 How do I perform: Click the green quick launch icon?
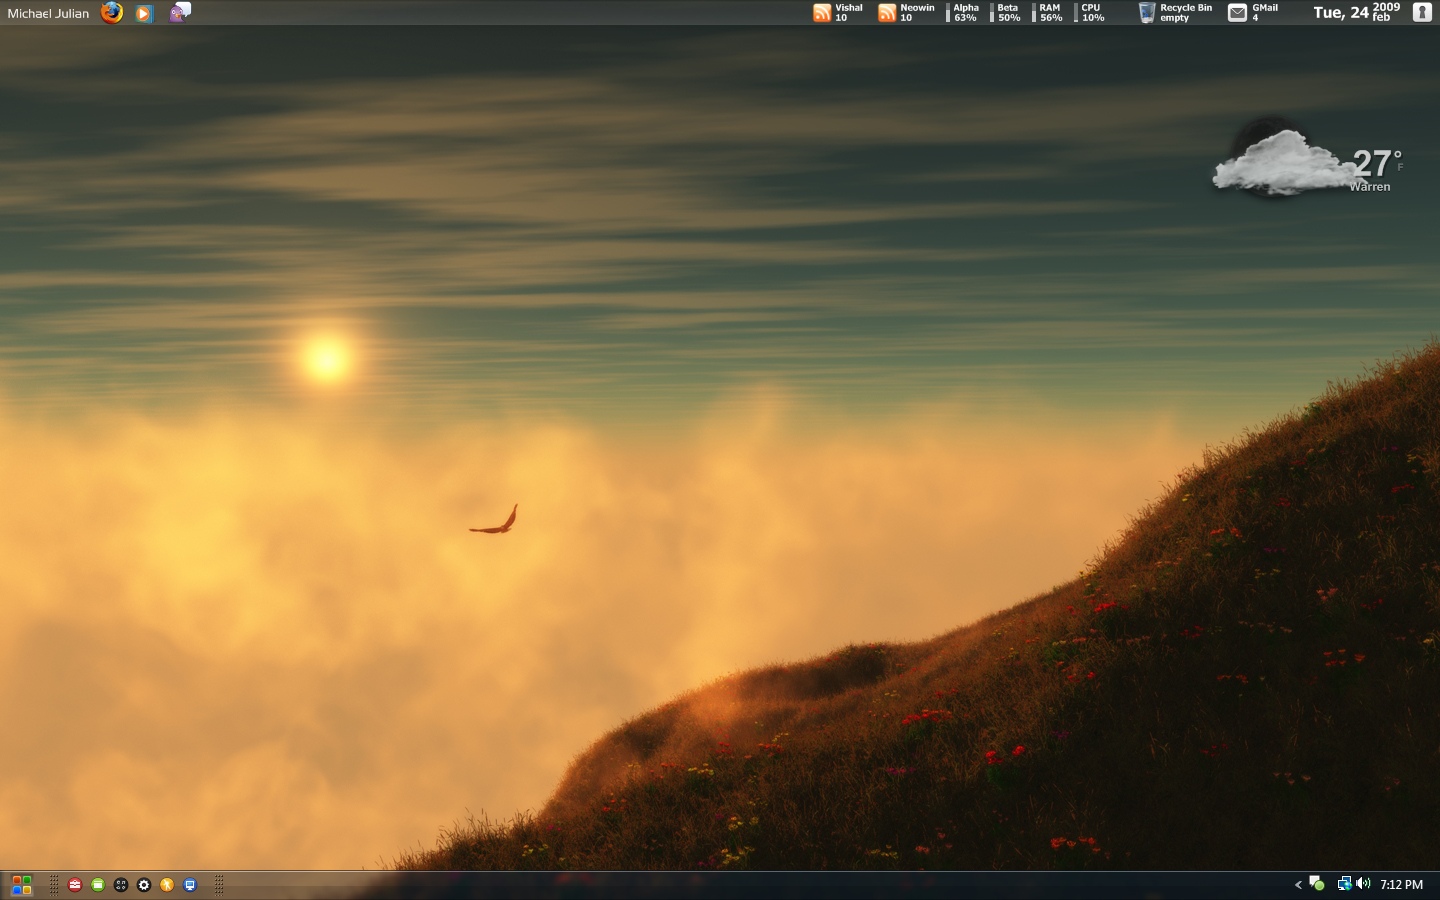[x=98, y=885]
